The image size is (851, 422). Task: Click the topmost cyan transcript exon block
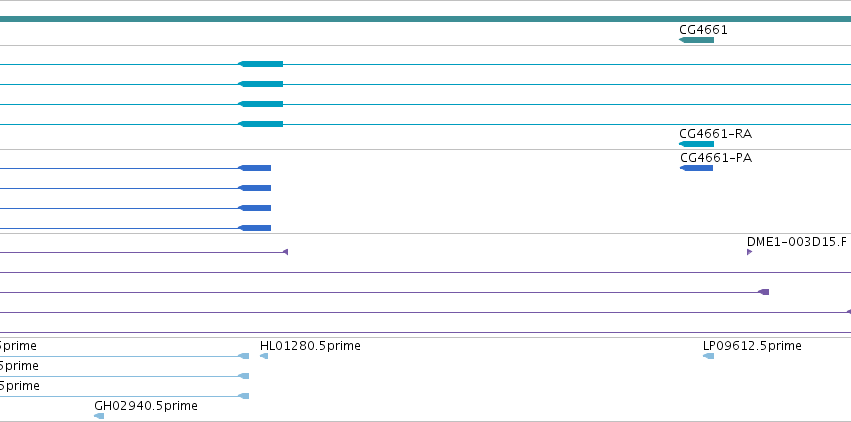coord(261,64)
